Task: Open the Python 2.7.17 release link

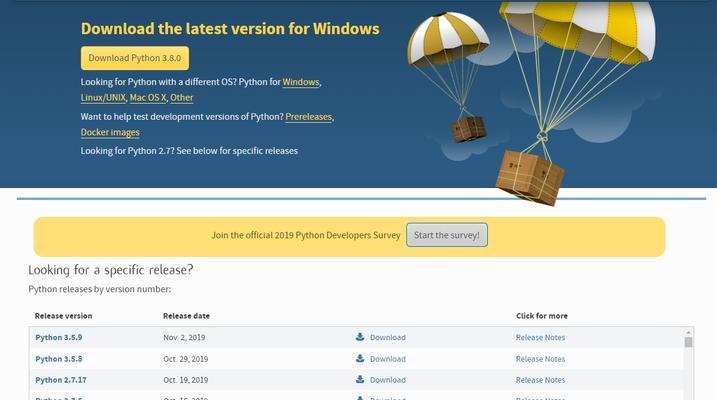Action: [61, 380]
